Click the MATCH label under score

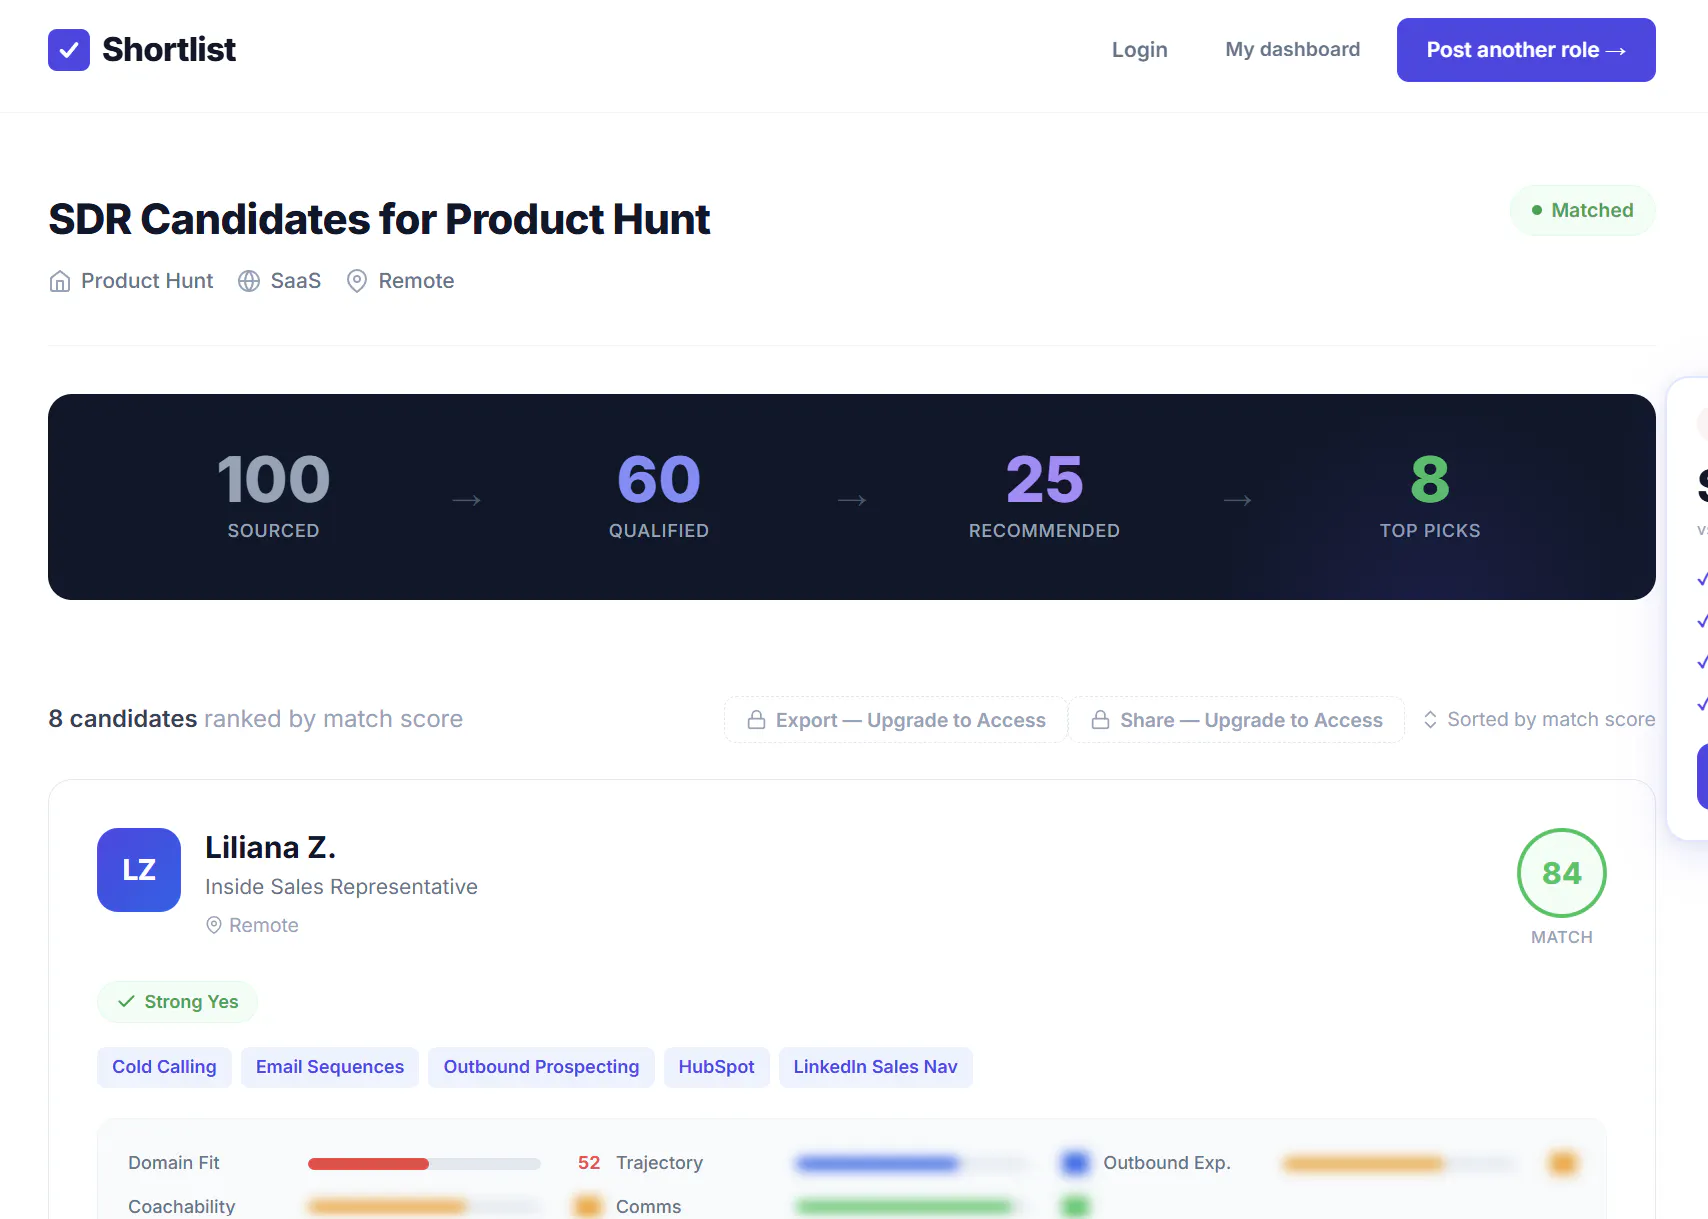pyautogui.click(x=1562, y=937)
